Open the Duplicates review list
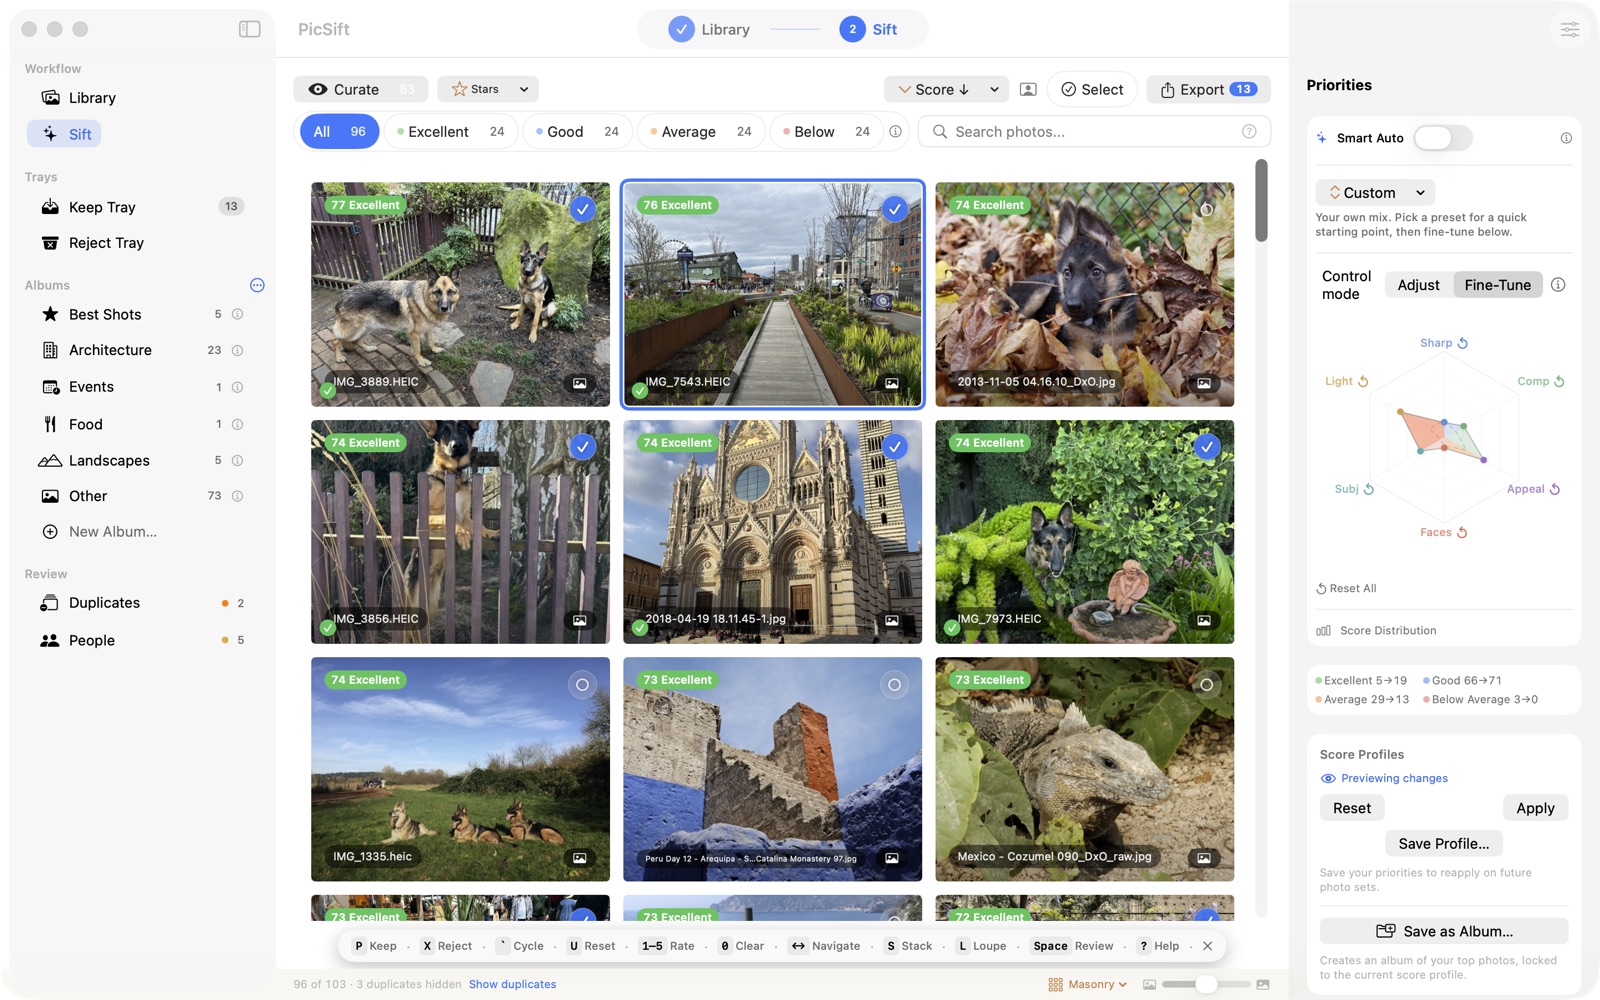 coord(140,603)
